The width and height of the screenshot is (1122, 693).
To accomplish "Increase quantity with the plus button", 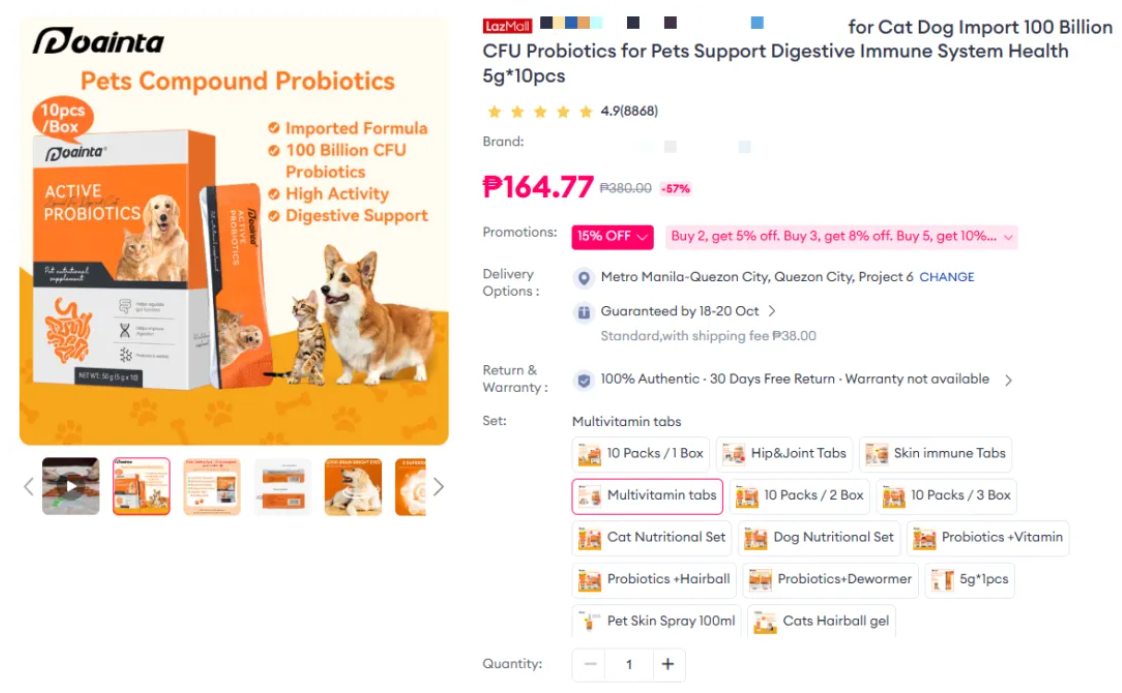I will [668, 664].
